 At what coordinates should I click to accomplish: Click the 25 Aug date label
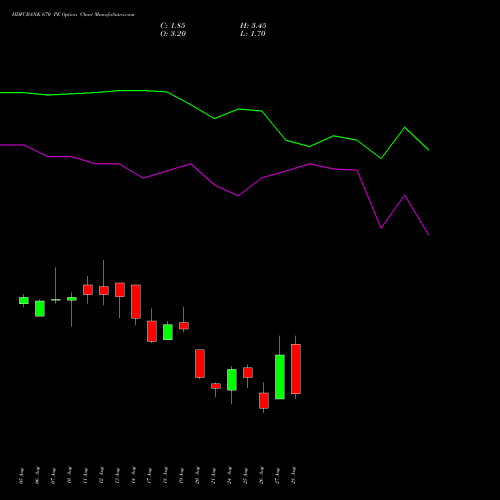245,476
